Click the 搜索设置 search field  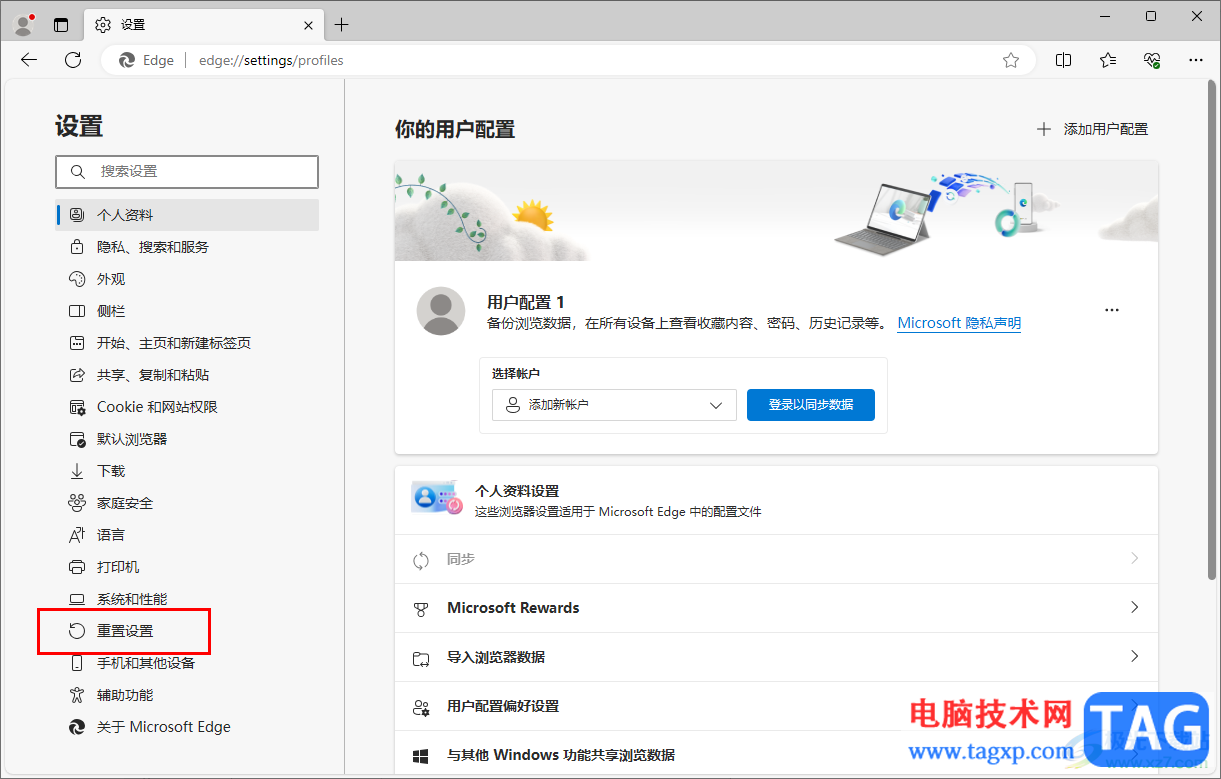pyautogui.click(x=186, y=172)
